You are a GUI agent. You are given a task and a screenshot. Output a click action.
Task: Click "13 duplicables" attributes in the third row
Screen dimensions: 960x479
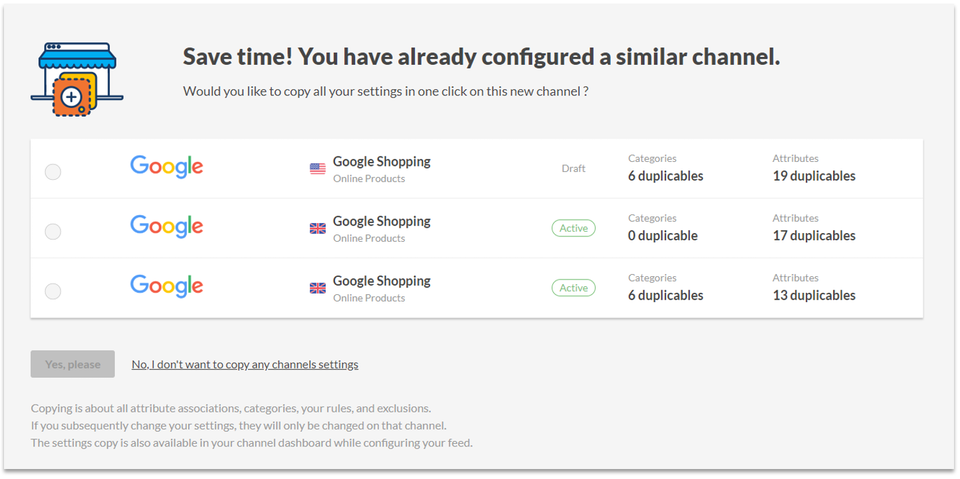[813, 296]
